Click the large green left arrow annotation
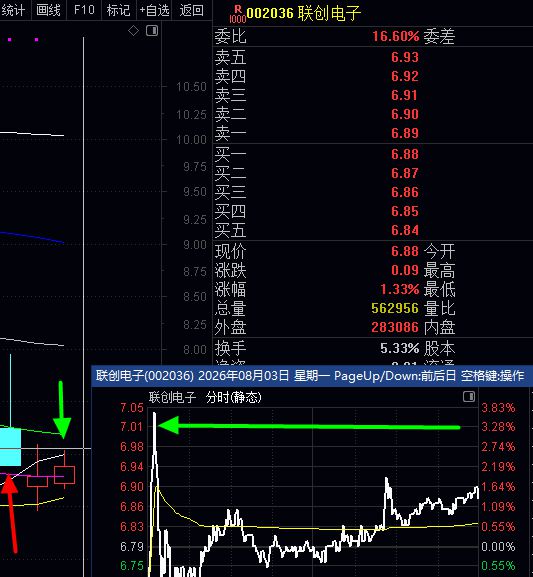The height and width of the screenshot is (577, 533). coord(308,426)
